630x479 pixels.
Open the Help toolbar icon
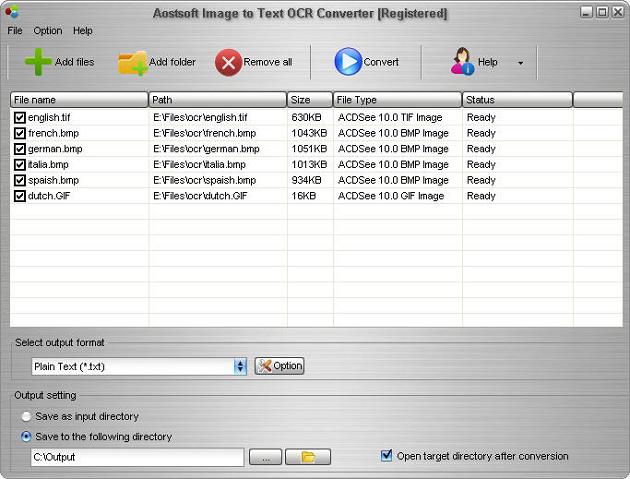point(462,61)
